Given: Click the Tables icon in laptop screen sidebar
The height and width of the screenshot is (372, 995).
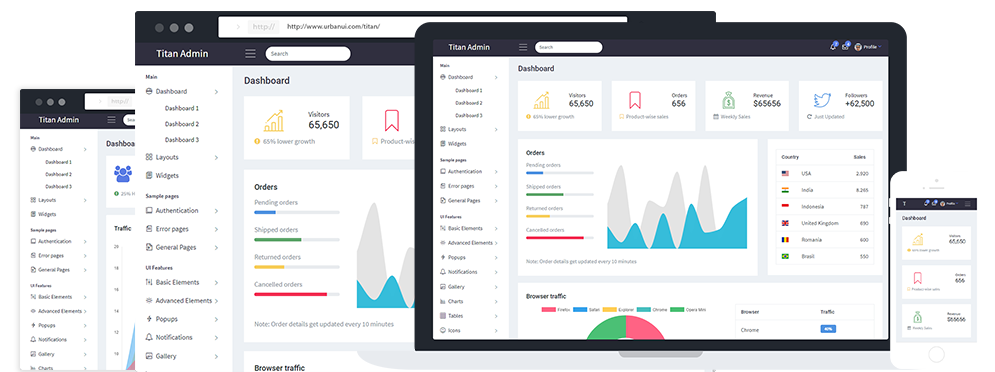Looking at the screenshot, I should (x=442, y=316).
